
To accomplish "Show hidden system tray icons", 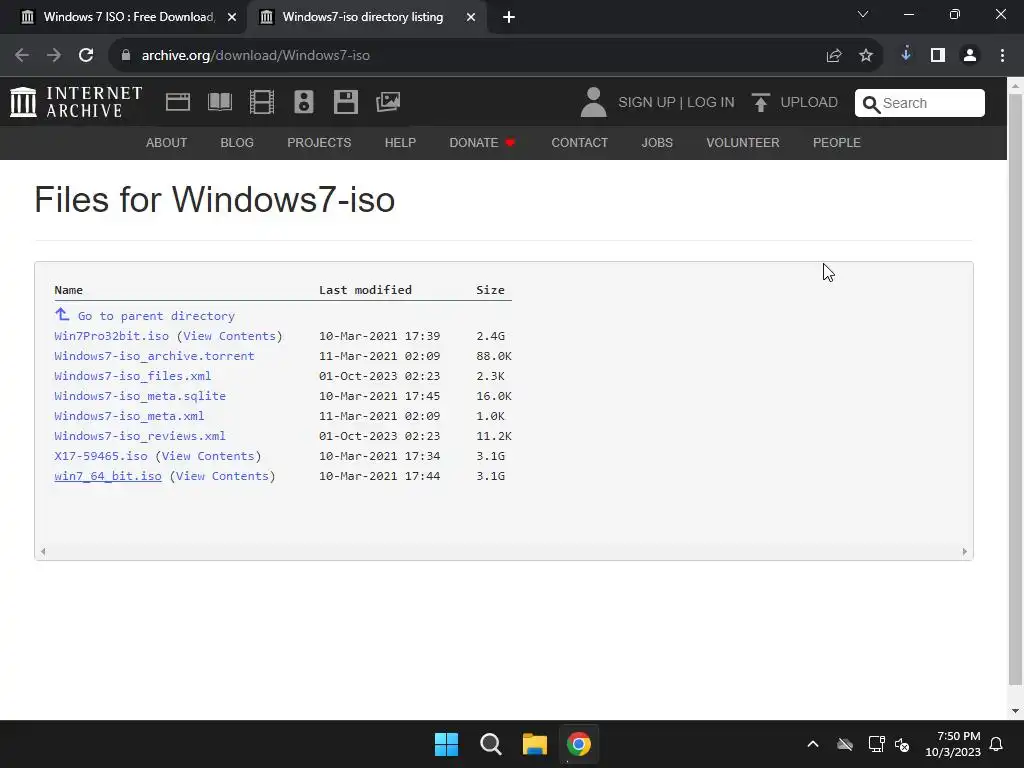I will click(813, 744).
